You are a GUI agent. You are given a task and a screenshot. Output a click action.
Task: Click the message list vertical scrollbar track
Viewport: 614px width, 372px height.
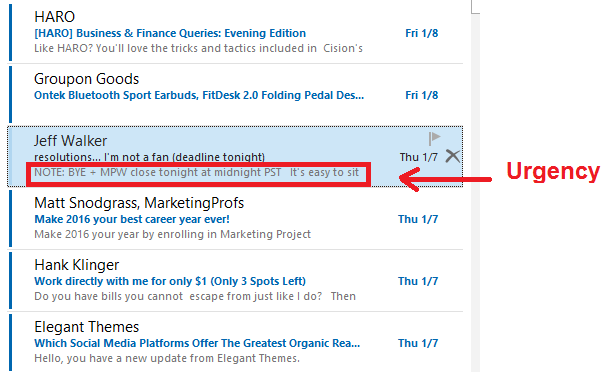475,192
